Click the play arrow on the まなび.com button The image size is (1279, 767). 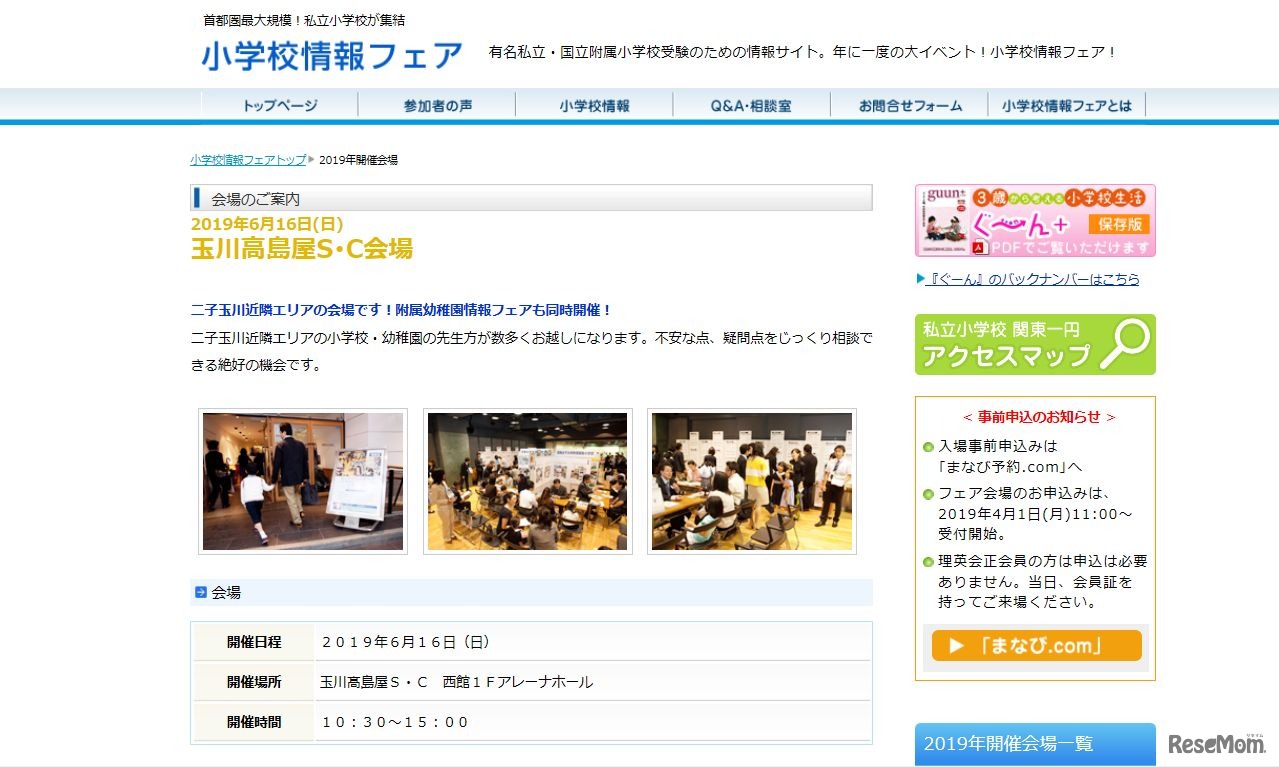[957, 646]
